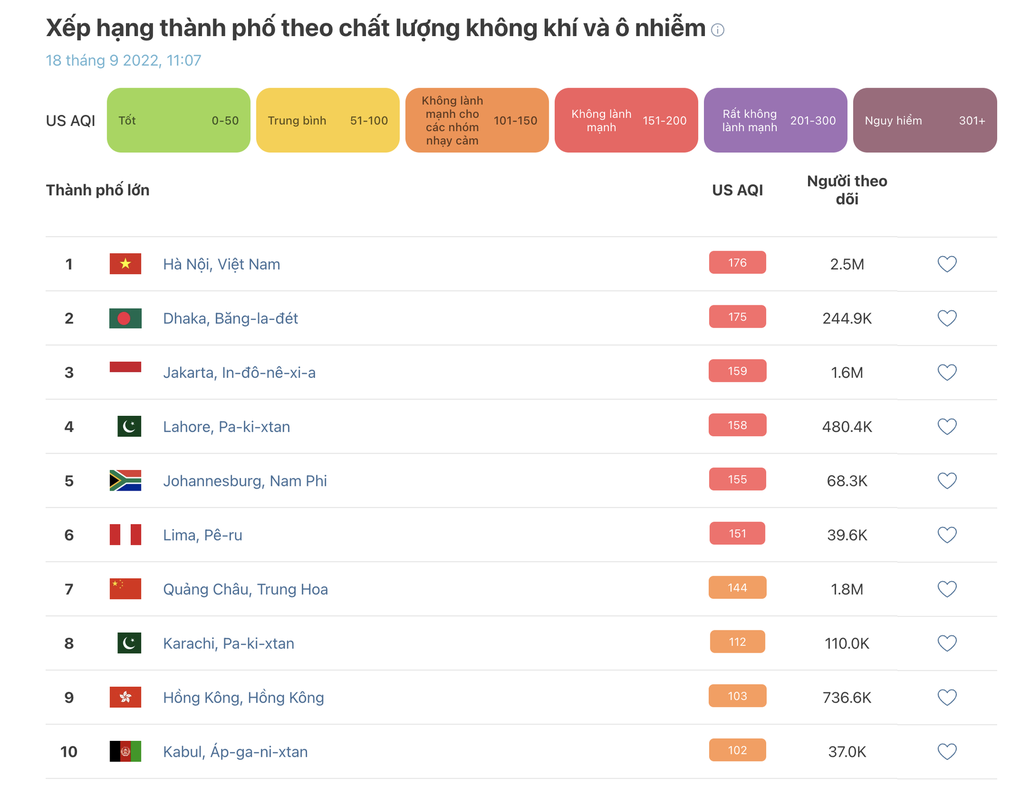Click the 144 AQI badge for Quảng Châu
This screenshot has width=1020, height=786.
point(737,588)
